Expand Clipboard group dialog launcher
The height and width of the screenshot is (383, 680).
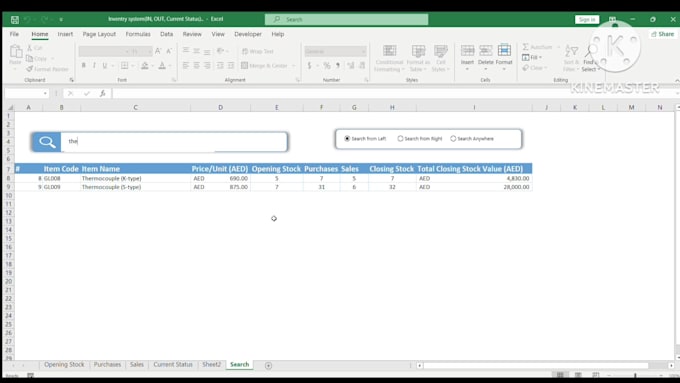72,80
